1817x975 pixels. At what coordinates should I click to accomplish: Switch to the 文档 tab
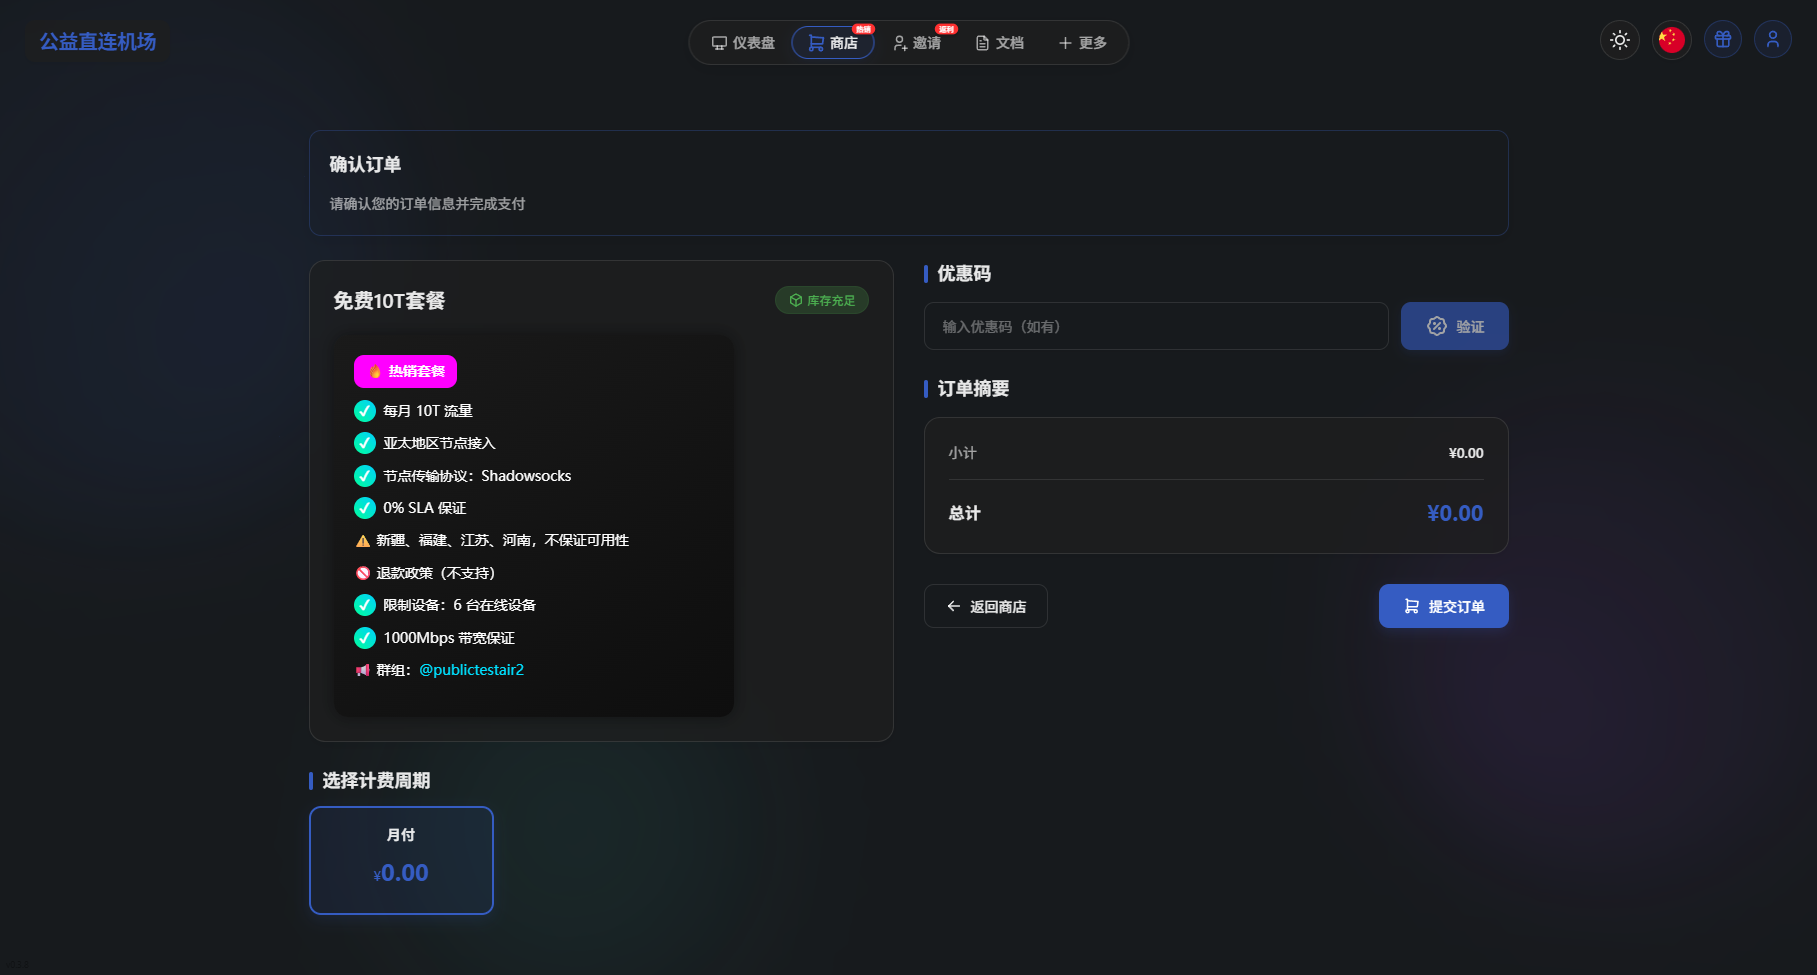pyautogui.click(x=1000, y=42)
